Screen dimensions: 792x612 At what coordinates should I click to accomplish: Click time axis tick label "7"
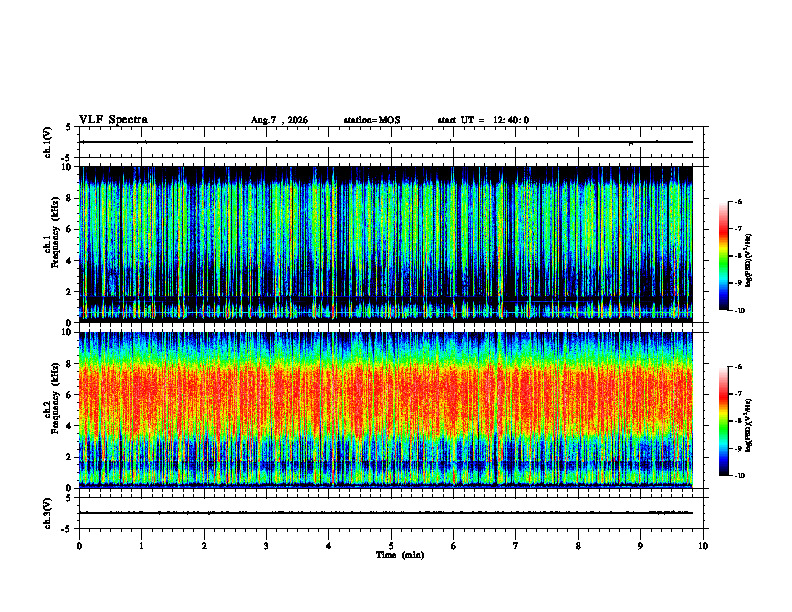click(516, 546)
